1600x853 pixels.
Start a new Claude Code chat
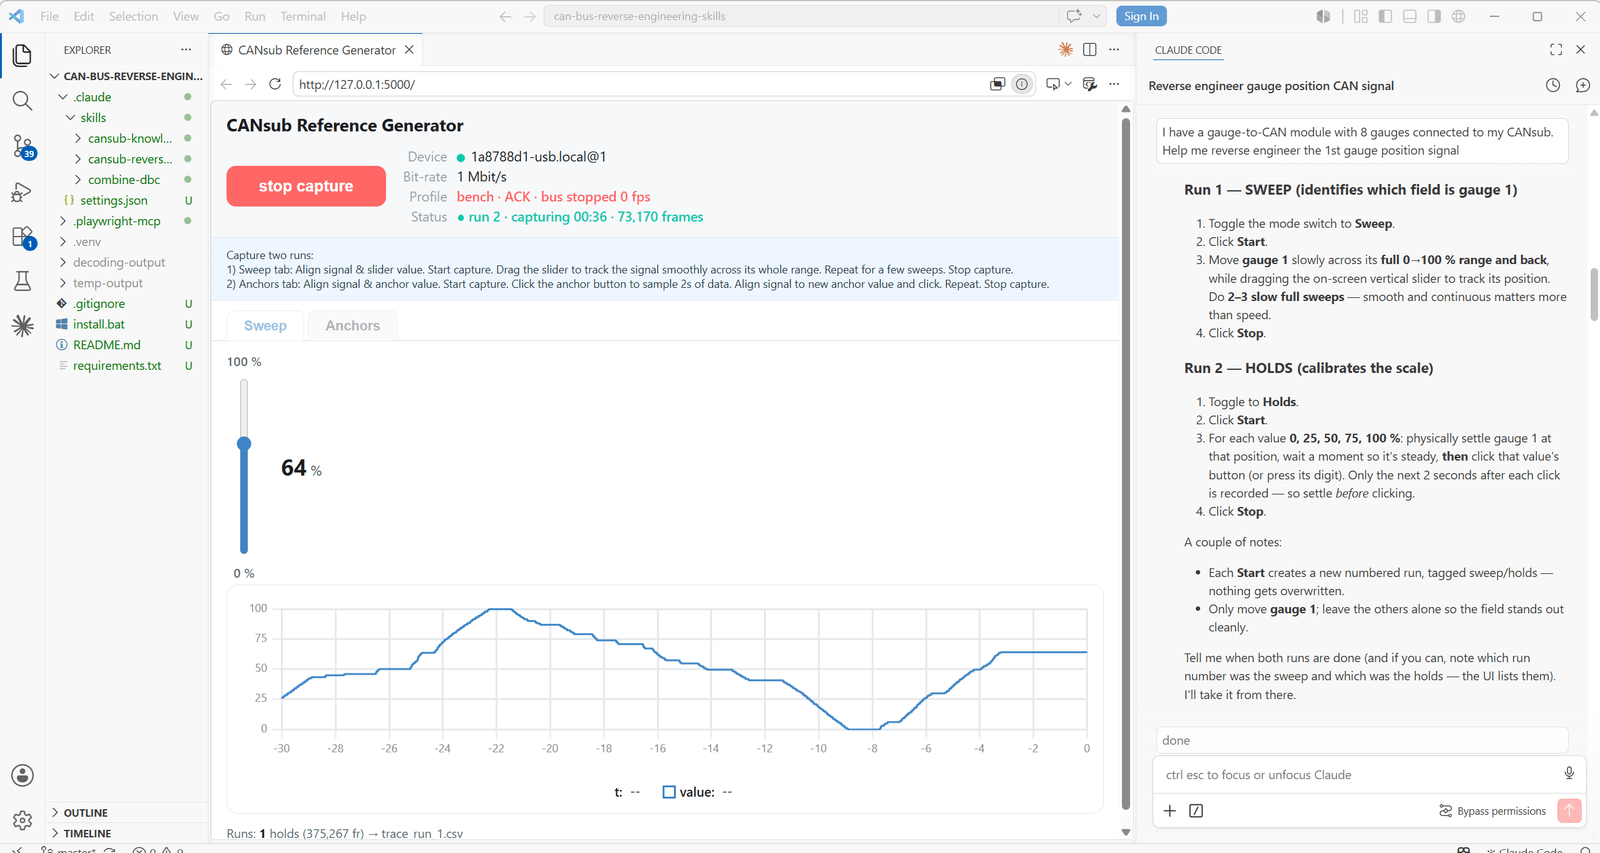pyautogui.click(x=1582, y=86)
